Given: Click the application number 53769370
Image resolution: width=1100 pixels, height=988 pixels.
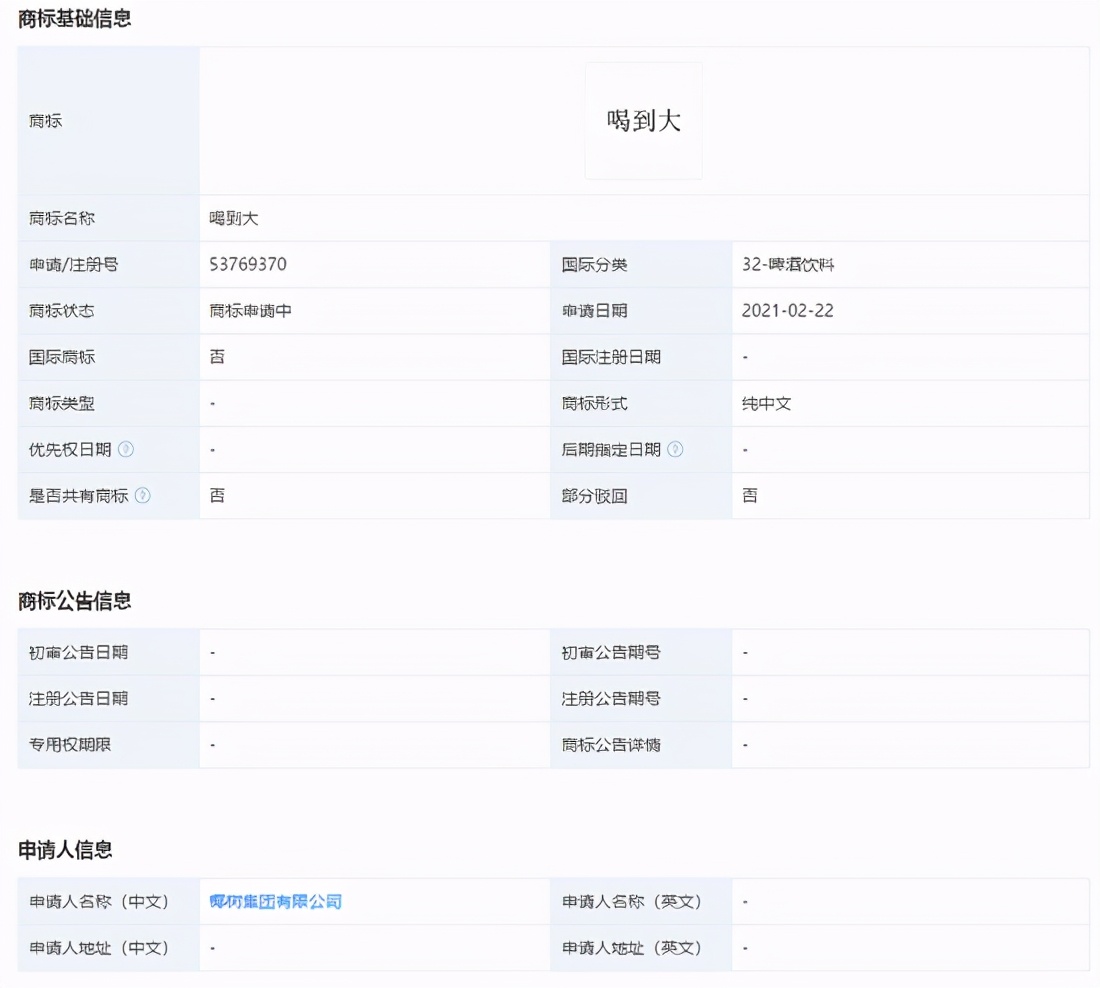Looking at the screenshot, I should 248,265.
